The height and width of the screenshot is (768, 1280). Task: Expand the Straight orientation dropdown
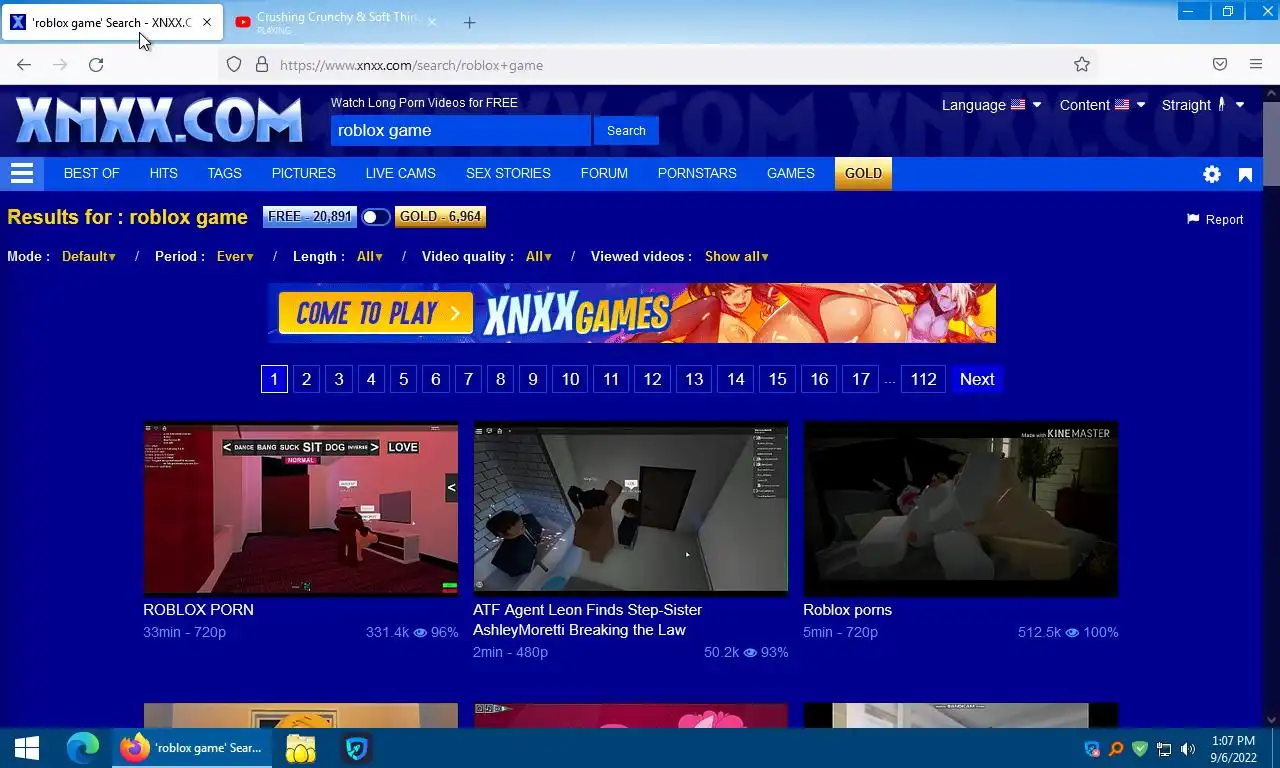point(1203,105)
